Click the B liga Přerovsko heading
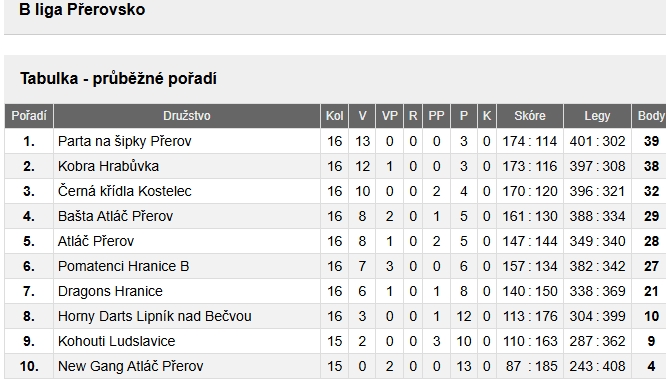Viewport: 666px width, 379px height. 82,9
